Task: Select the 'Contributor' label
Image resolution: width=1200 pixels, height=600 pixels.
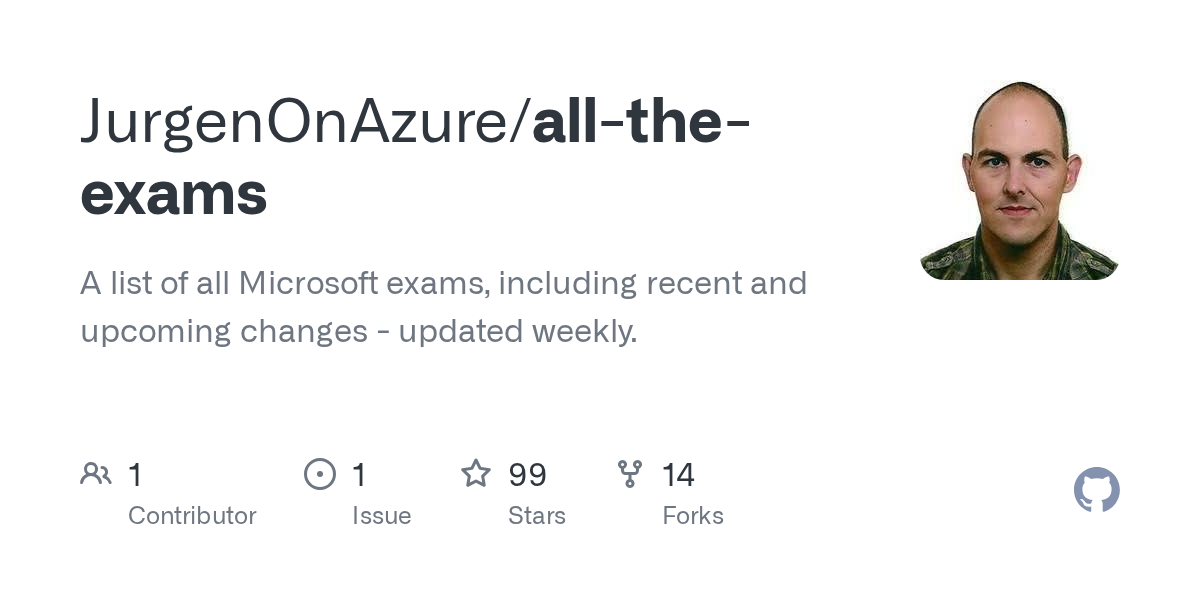Action: [192, 516]
